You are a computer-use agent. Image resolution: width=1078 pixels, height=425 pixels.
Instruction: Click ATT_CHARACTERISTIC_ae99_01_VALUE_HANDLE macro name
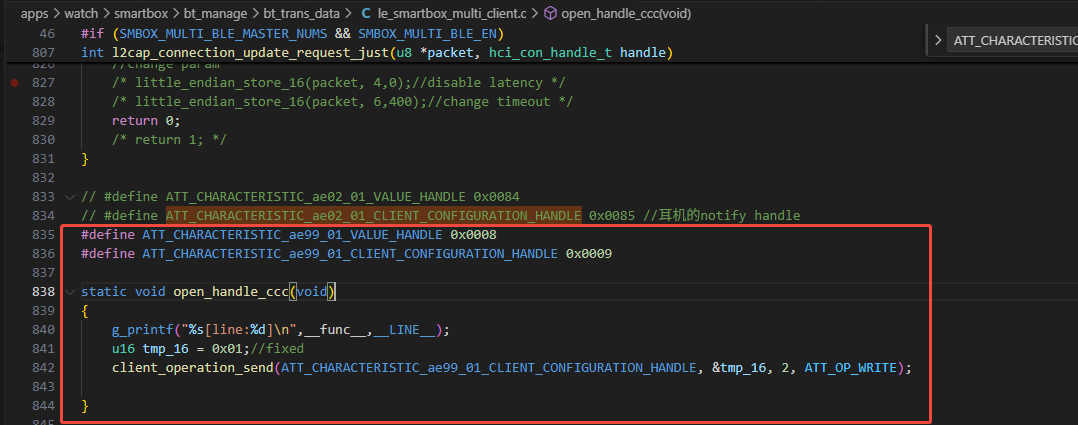(292, 235)
